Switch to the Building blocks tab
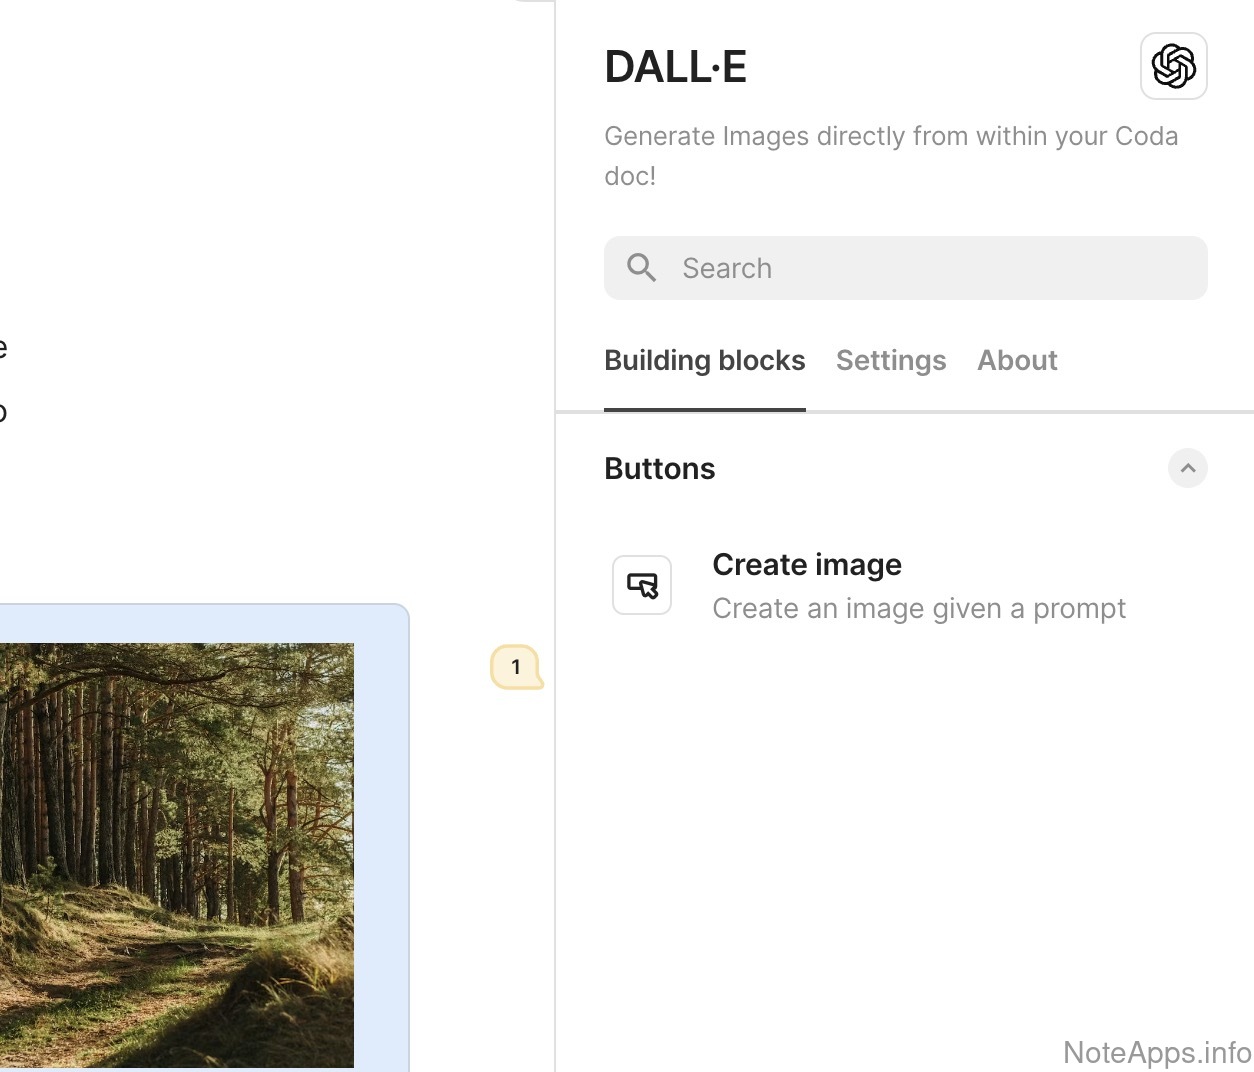1254x1072 pixels. click(x=704, y=360)
